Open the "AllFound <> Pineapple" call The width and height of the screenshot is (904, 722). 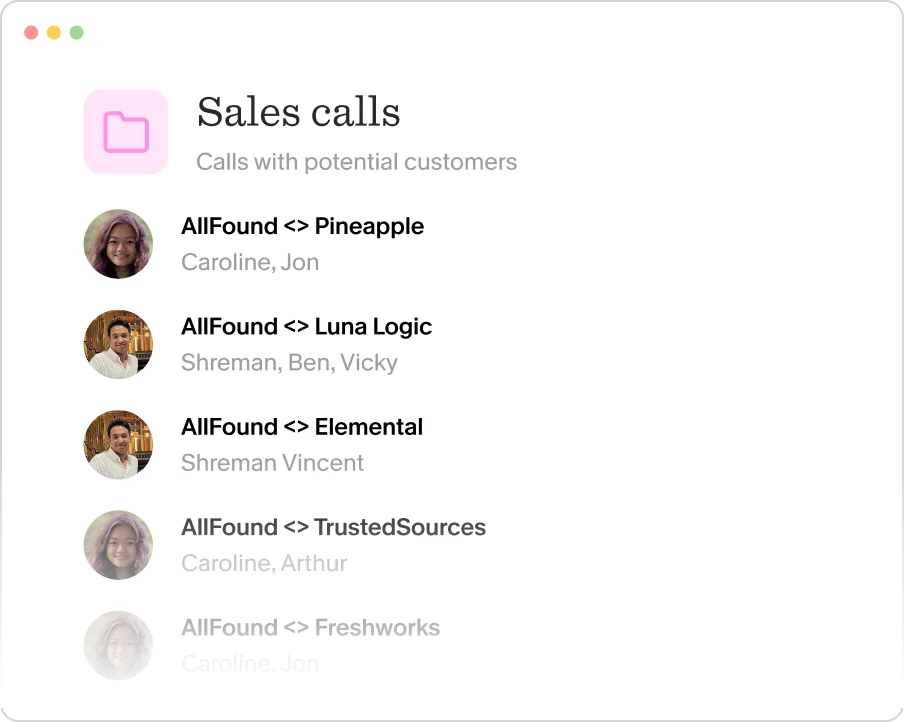(x=302, y=226)
